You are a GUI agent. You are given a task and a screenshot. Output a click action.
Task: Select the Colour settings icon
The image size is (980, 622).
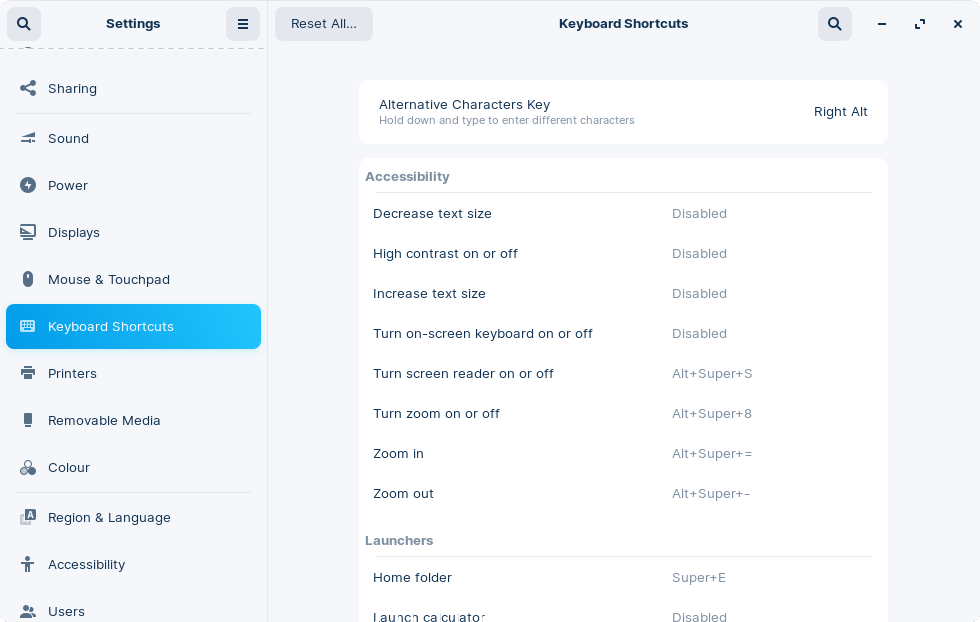[27, 467]
